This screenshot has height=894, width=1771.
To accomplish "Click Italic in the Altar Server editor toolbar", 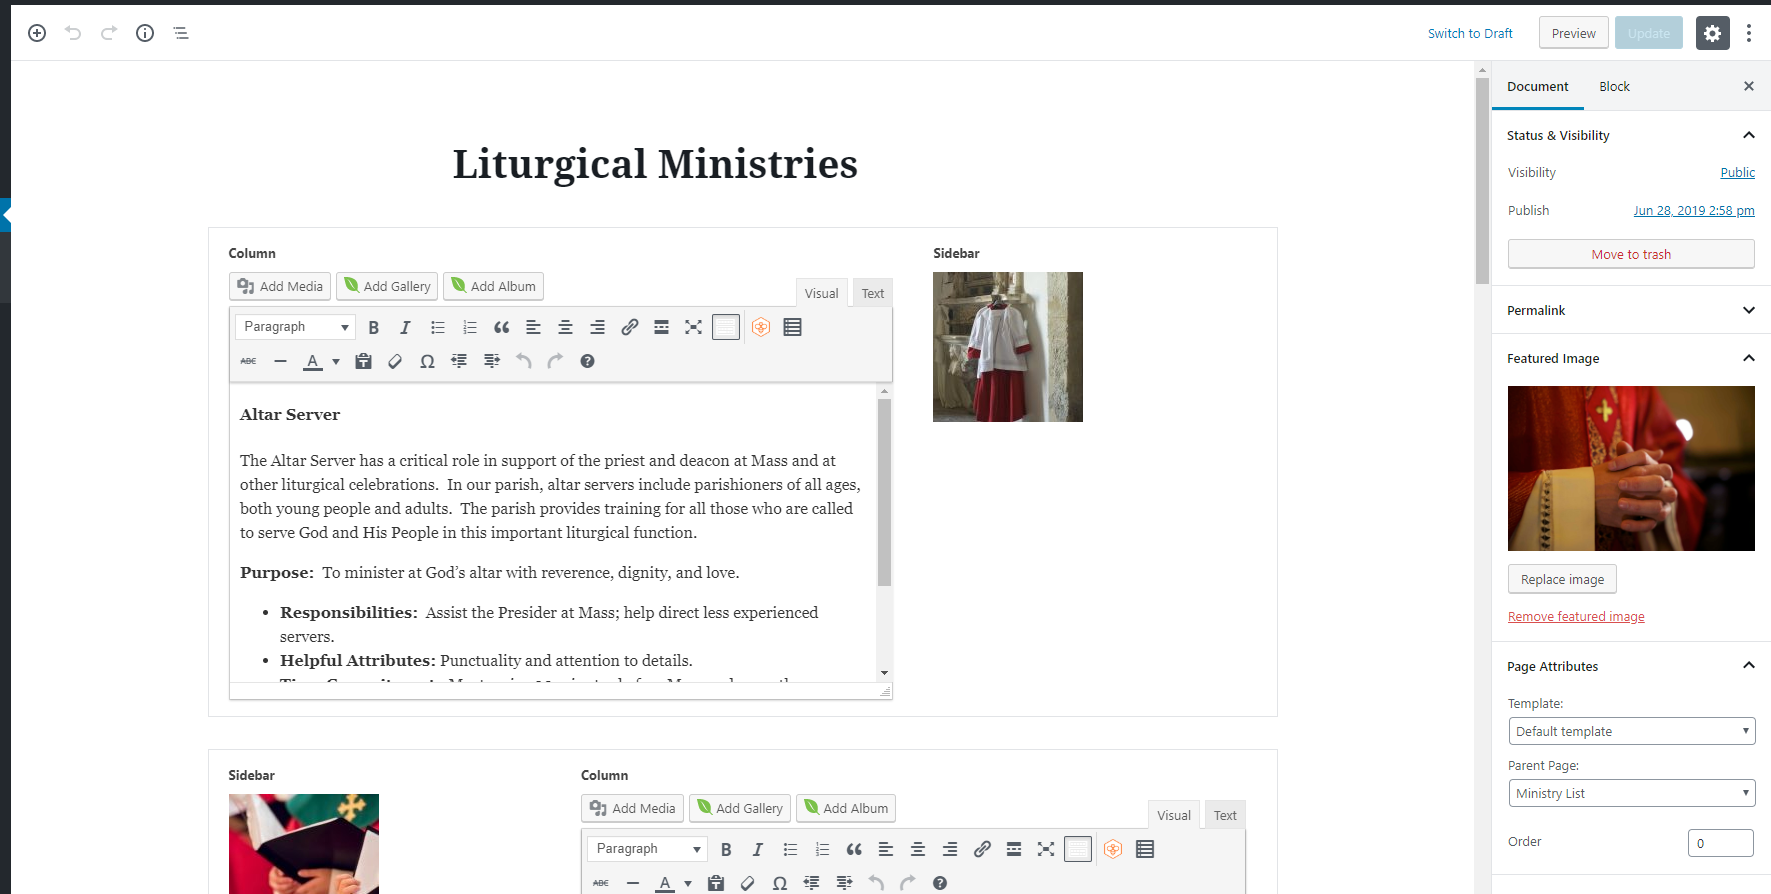I will (x=405, y=328).
